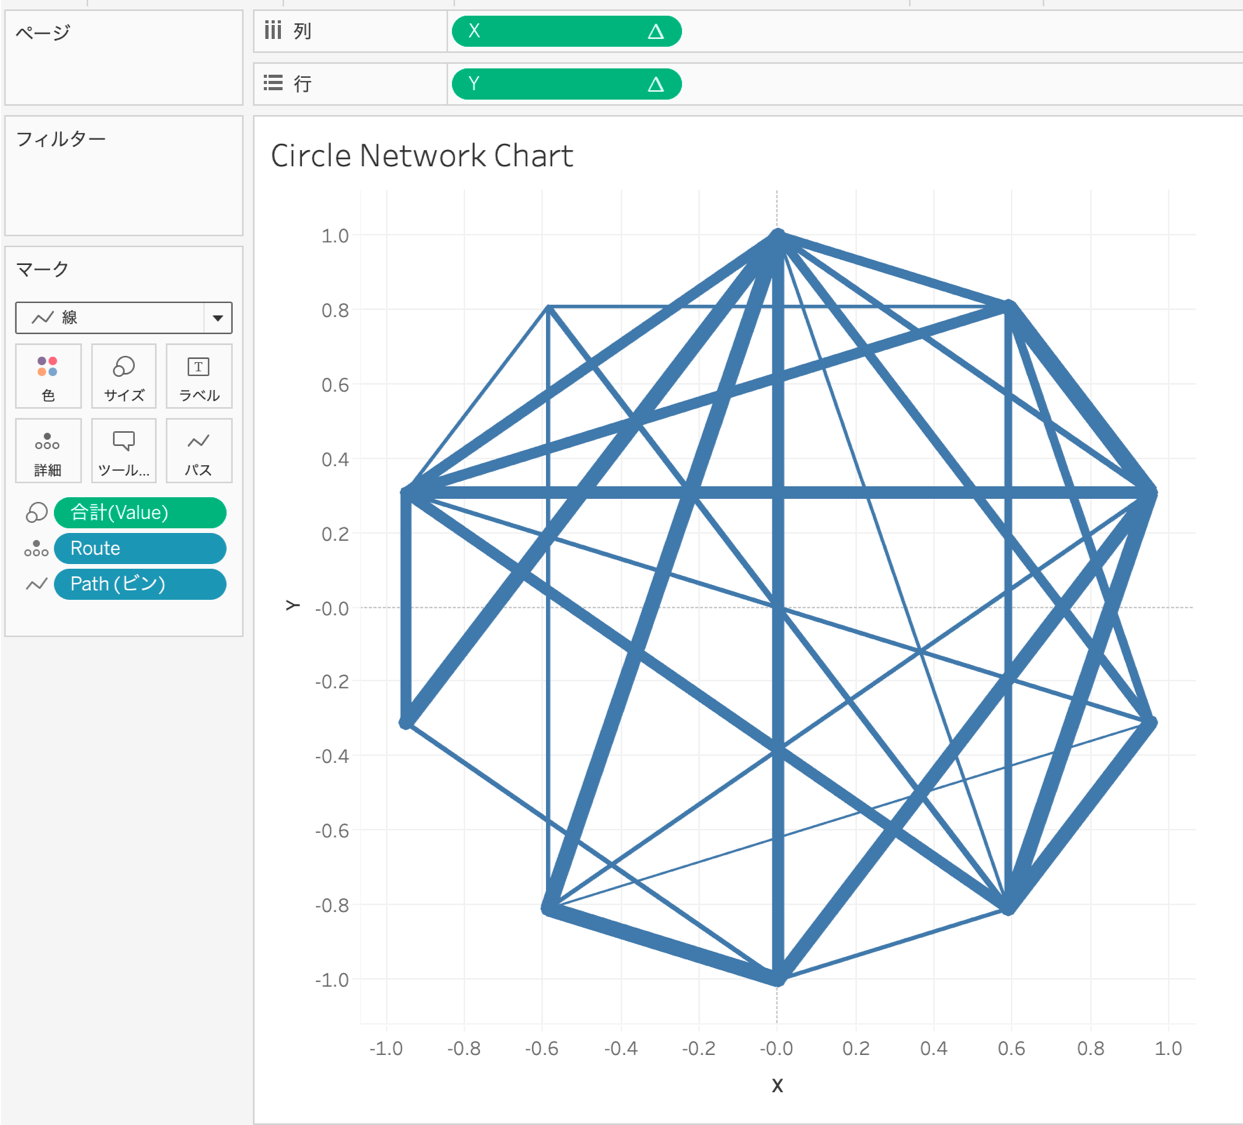Viewport: 1243px width, 1125px height.
Task: Select the 合計(Value) pill on marks card
Action: tap(140, 513)
